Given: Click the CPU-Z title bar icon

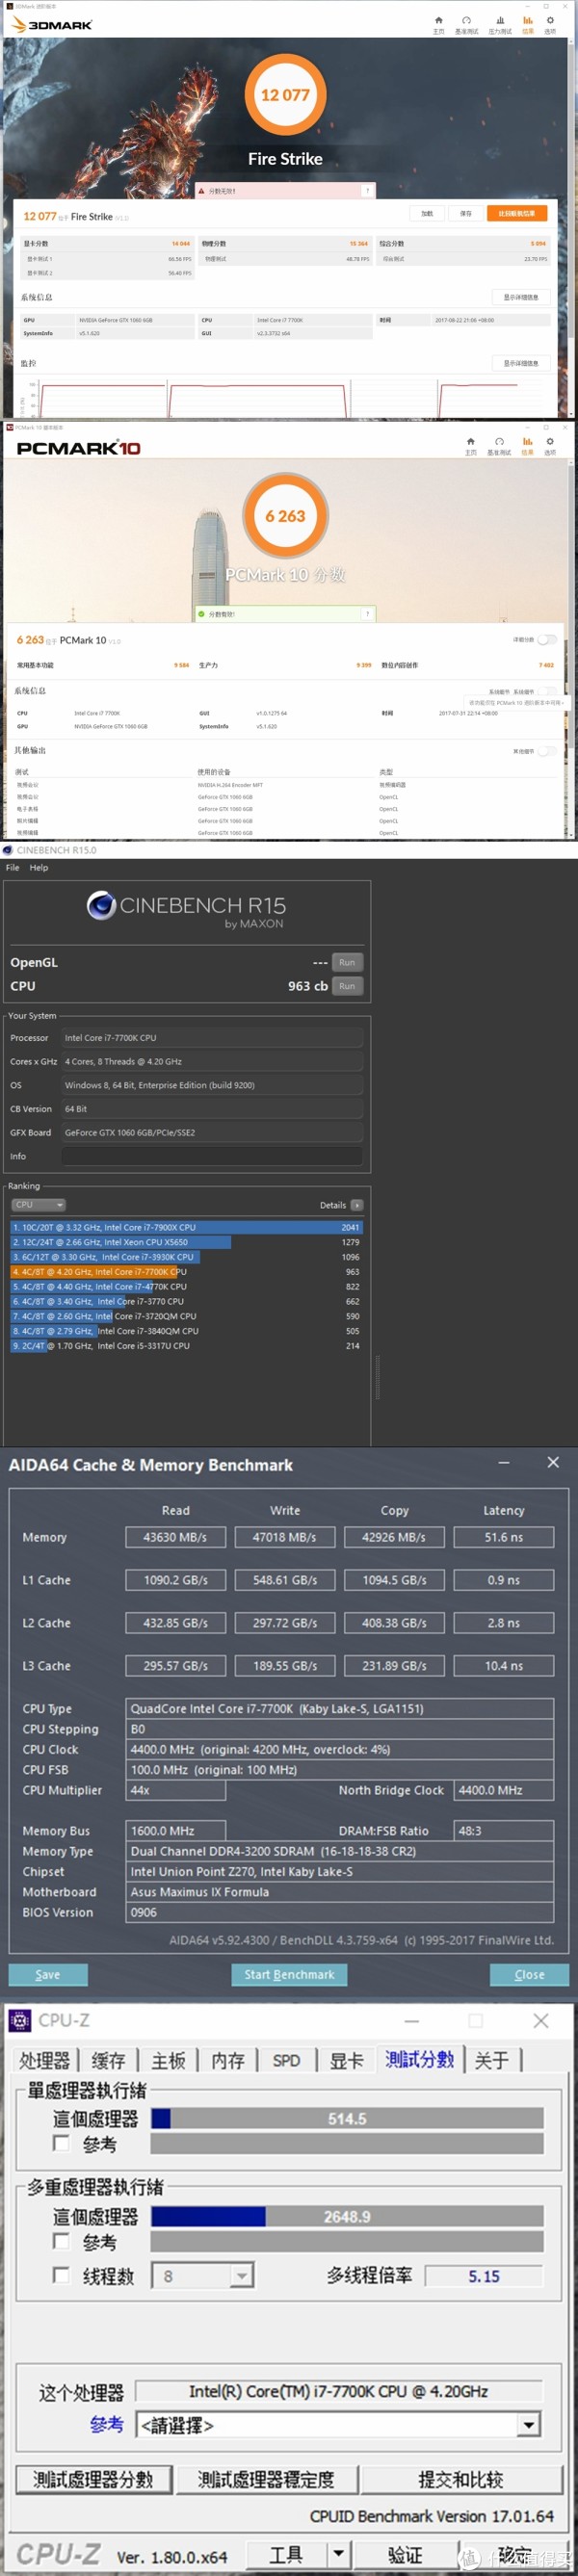Looking at the screenshot, I should tap(19, 2021).
